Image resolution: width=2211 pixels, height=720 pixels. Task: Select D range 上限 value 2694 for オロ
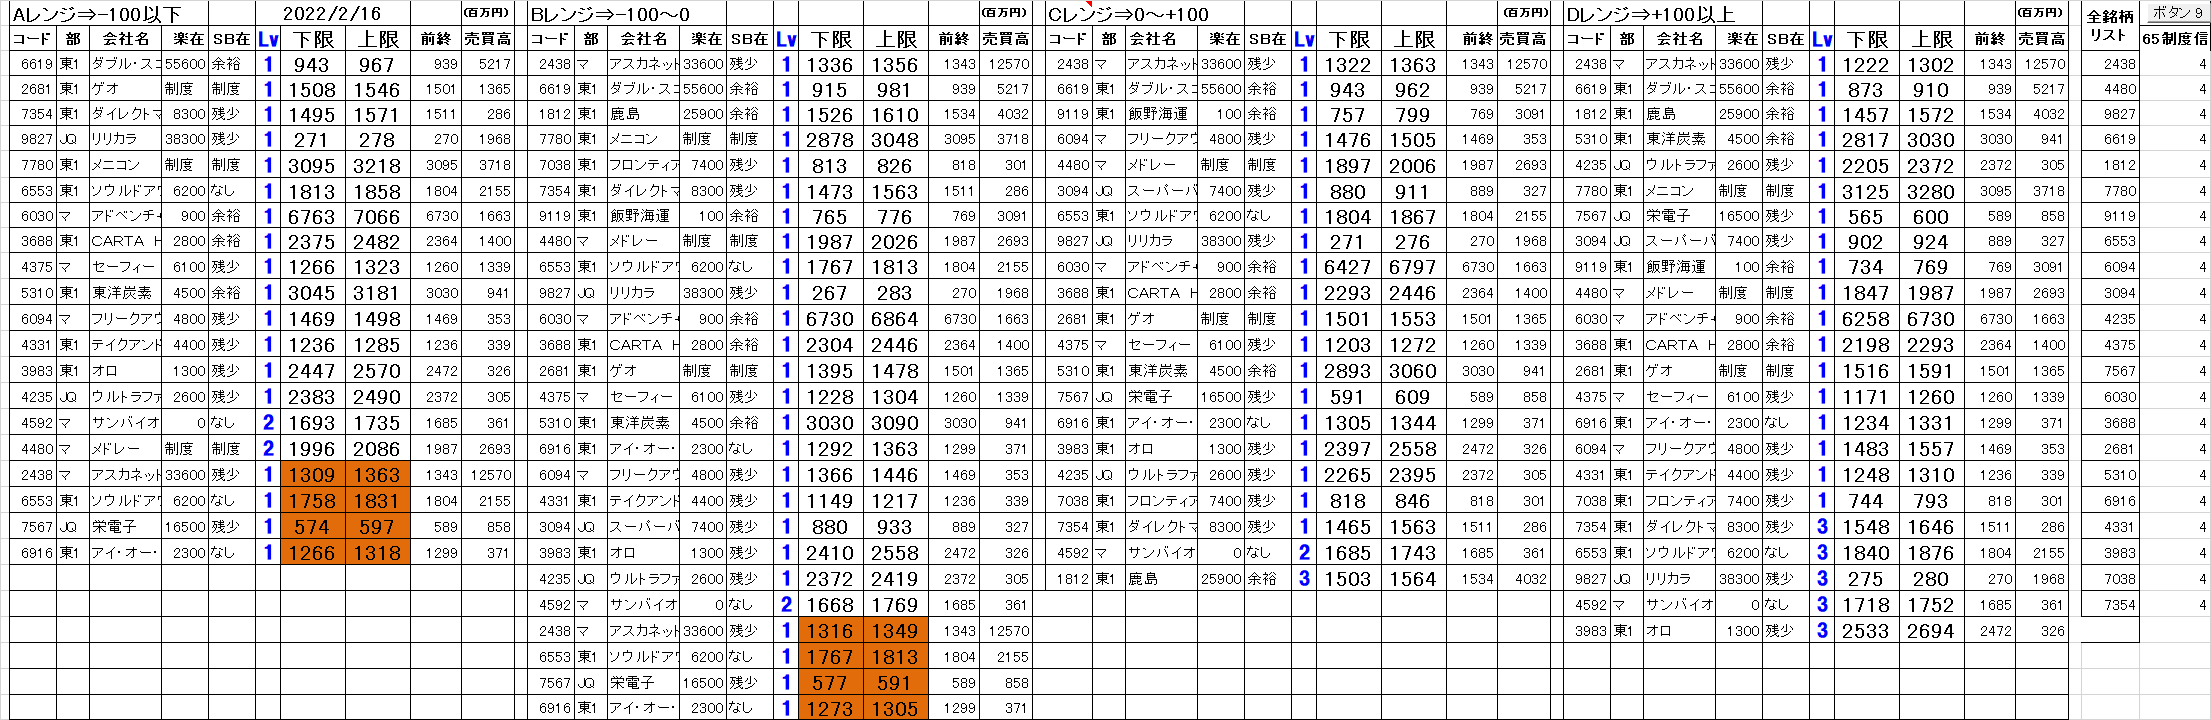click(1931, 631)
